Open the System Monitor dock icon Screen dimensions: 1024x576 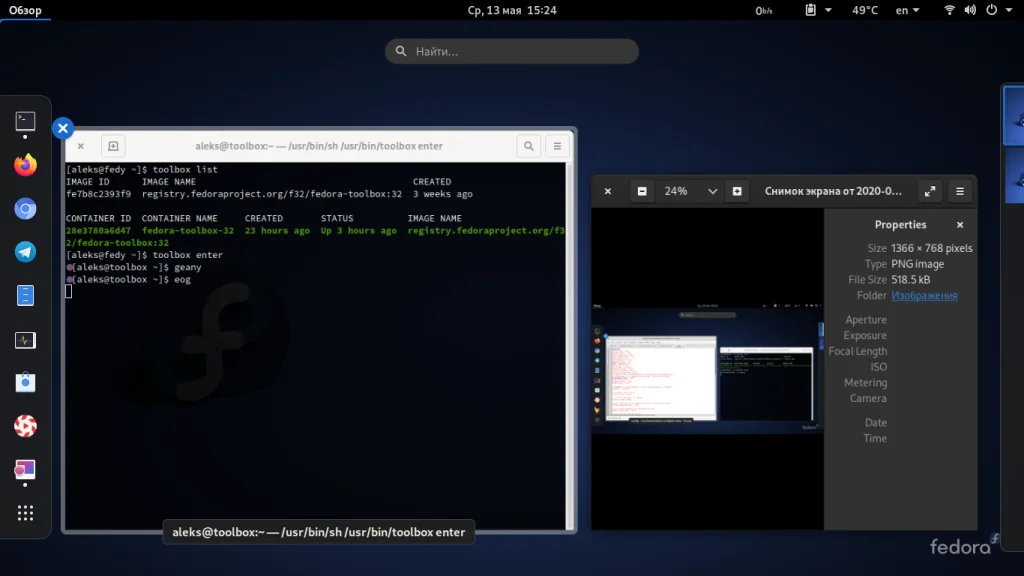[x=25, y=340]
